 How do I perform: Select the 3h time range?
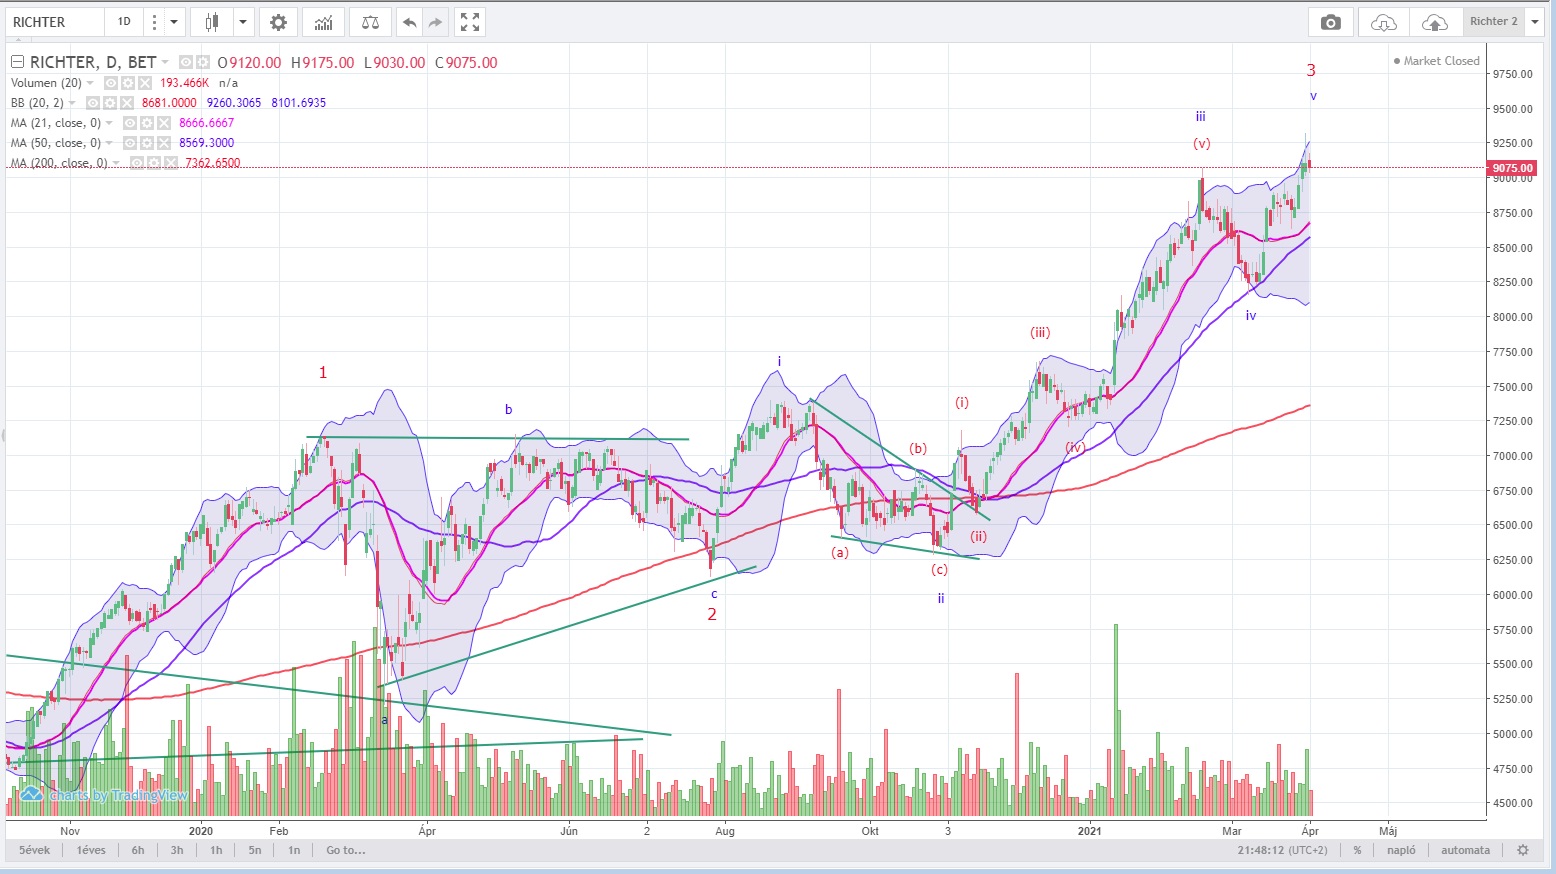coord(177,850)
